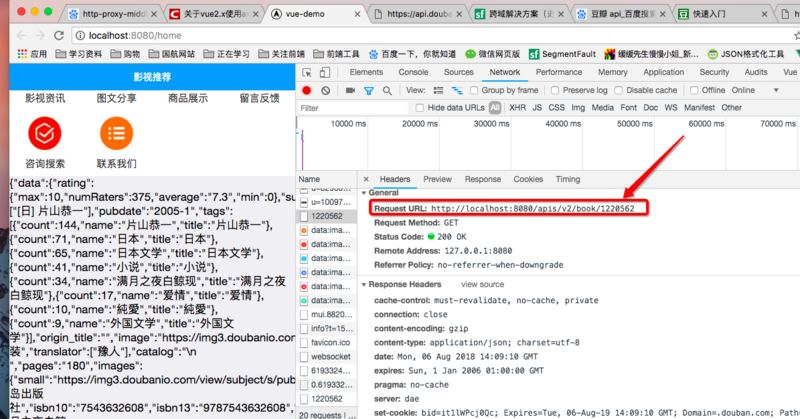Close the request details pane X
Screen dimensions: 800x419
click(x=366, y=179)
